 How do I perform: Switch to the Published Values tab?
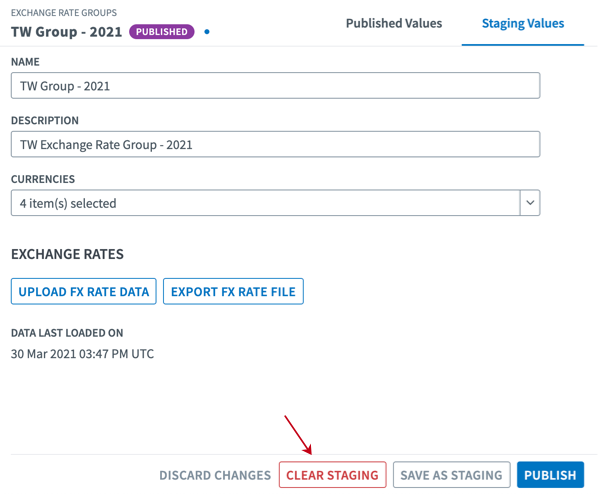pyautogui.click(x=393, y=23)
